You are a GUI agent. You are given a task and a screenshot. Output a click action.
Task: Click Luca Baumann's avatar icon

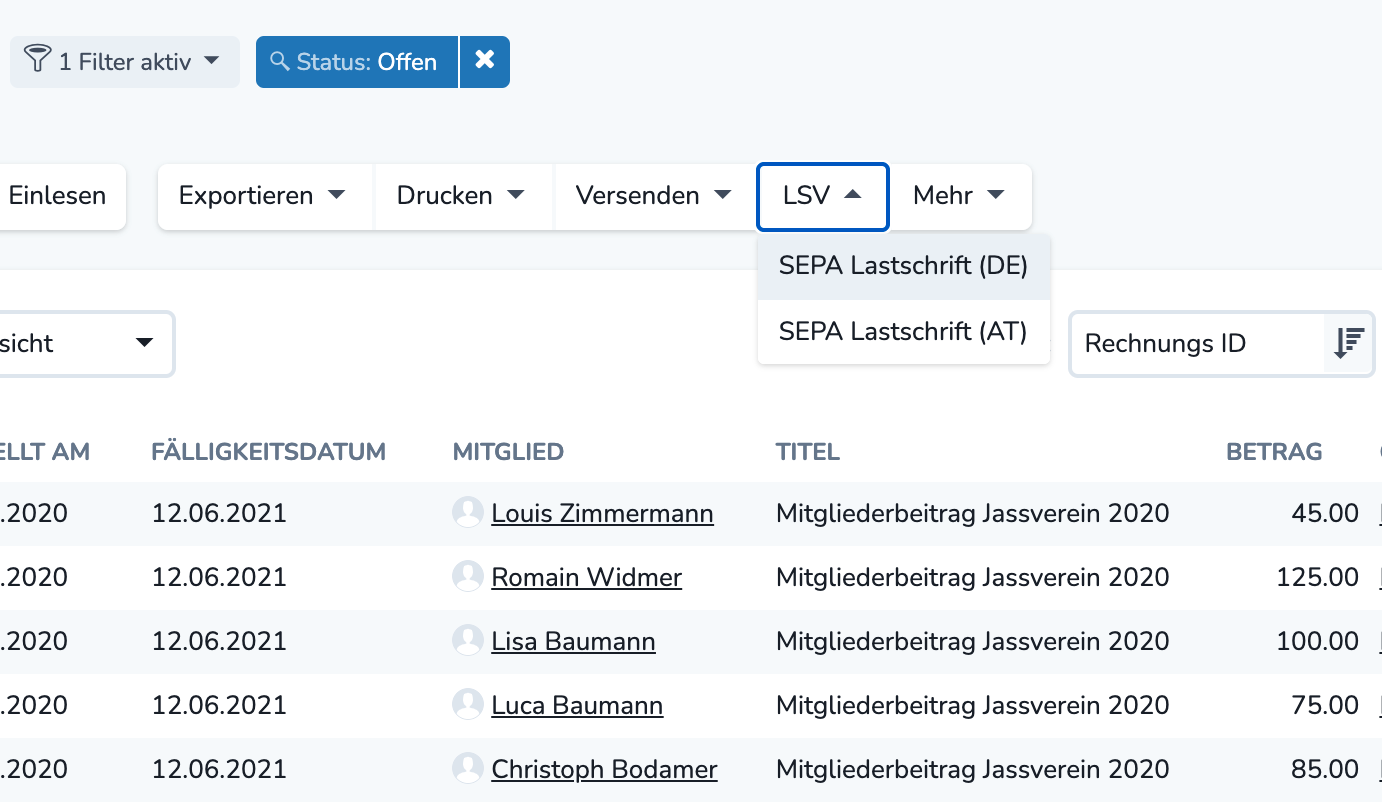[467, 704]
